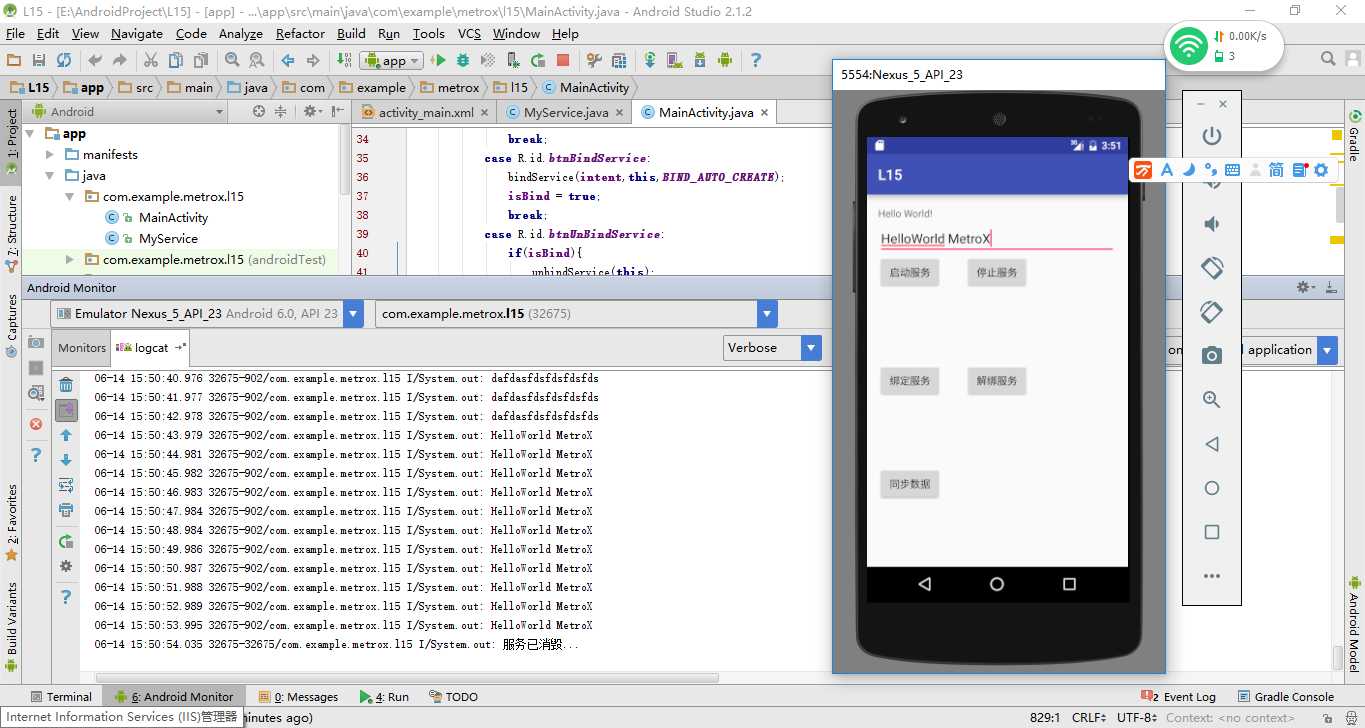This screenshot has height=728, width=1365.
Task: Click the logcat Up the stack trace arrow
Action: 66,436
